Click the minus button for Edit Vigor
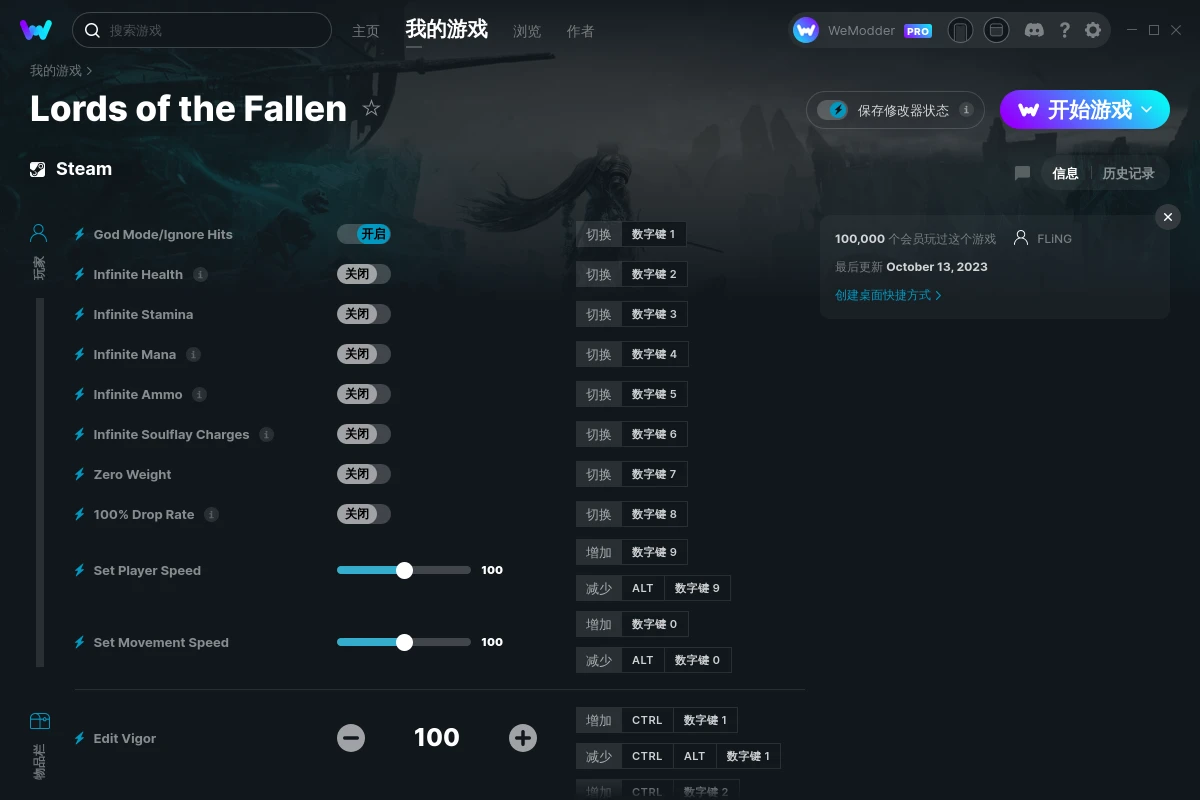1200x800 pixels. coord(351,738)
